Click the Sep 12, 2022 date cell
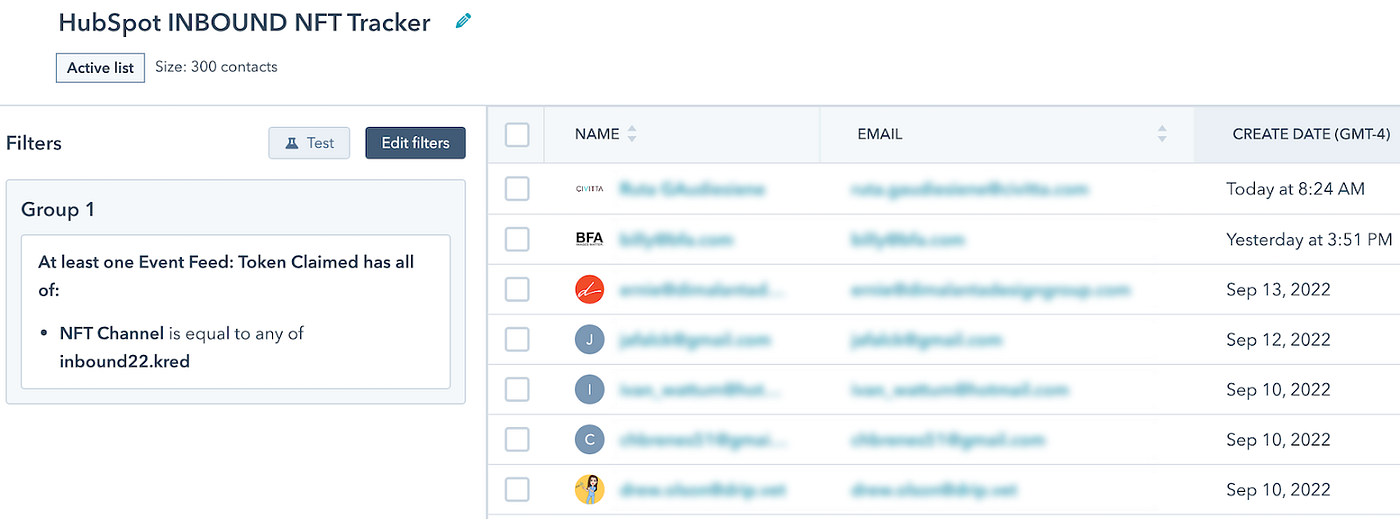Viewport: 1400px width, 519px height. (x=1279, y=340)
